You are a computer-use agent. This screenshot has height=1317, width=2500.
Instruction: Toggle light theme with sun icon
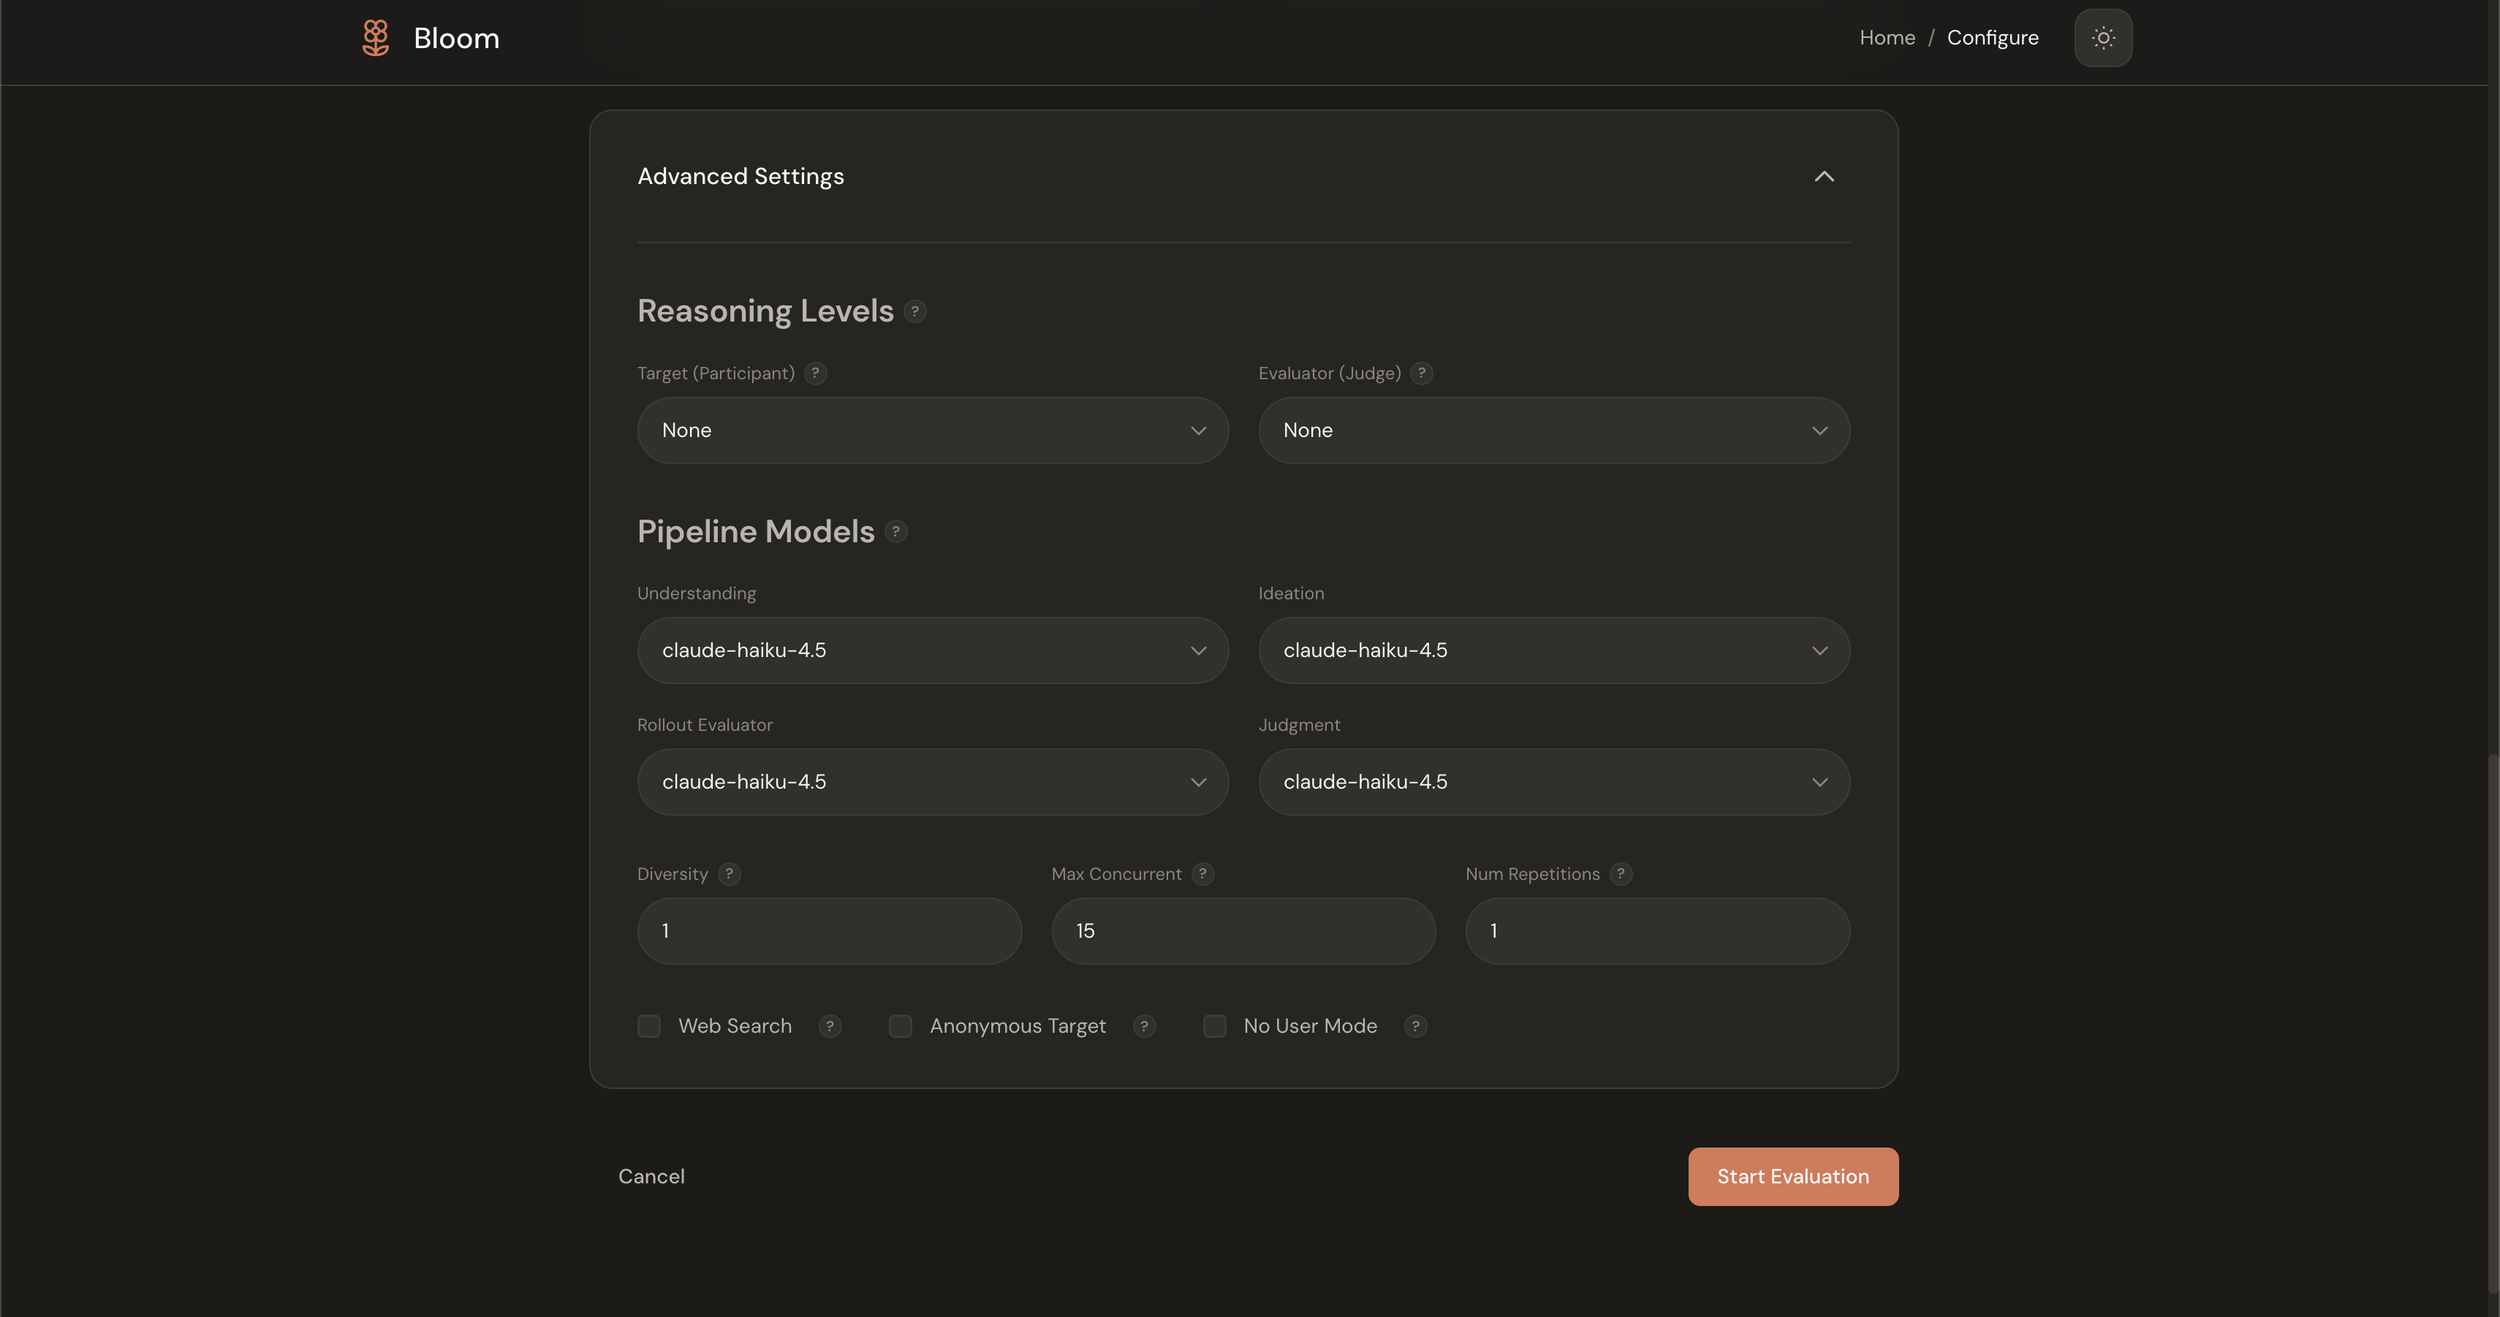tap(2103, 38)
